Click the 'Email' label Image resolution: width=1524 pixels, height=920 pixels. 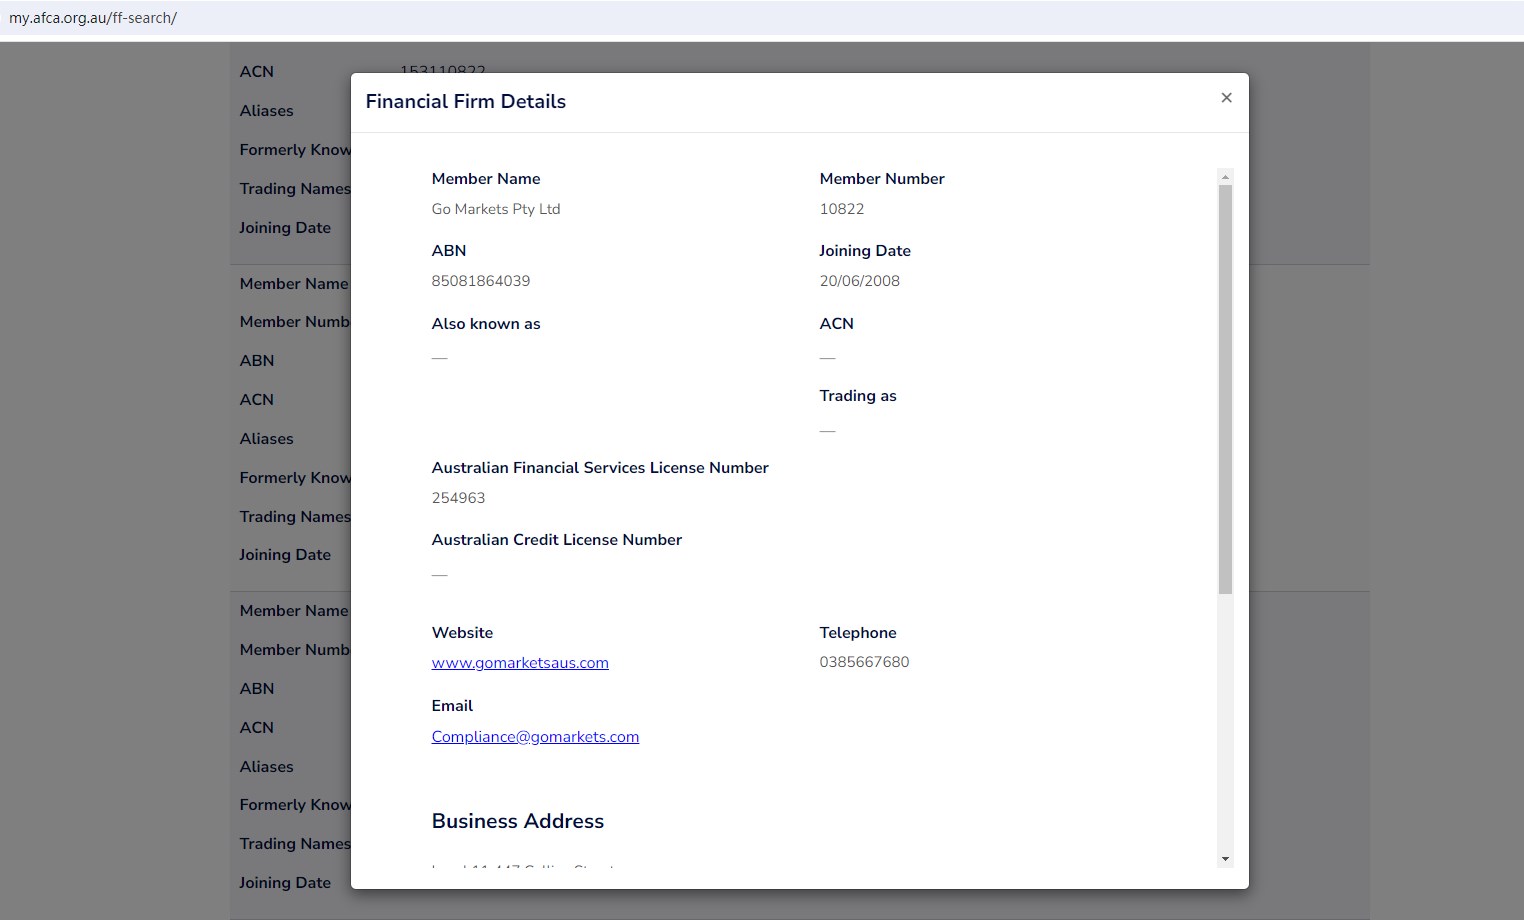452,706
